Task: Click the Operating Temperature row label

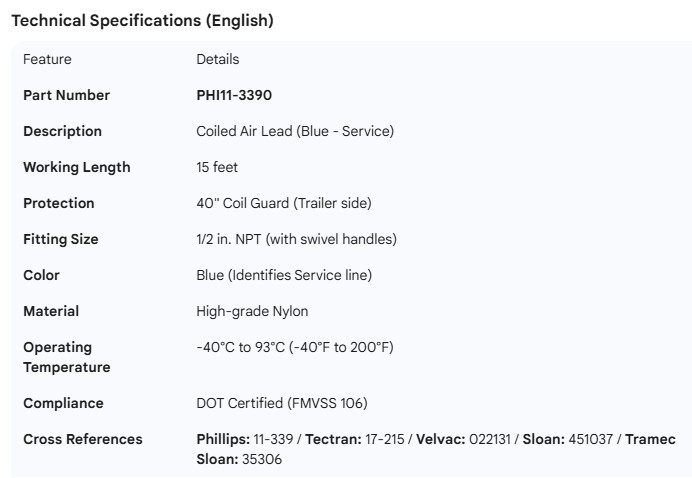Action: point(66,357)
